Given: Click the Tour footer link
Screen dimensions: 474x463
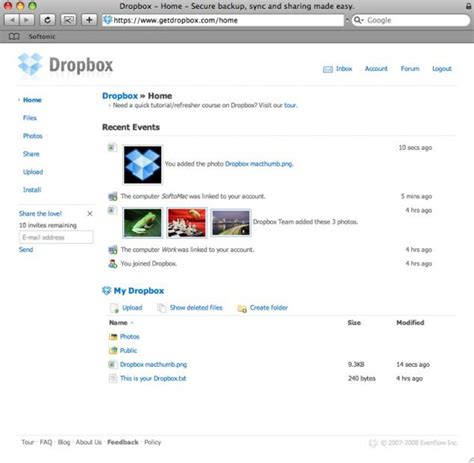Looking at the screenshot, I should (x=28, y=442).
